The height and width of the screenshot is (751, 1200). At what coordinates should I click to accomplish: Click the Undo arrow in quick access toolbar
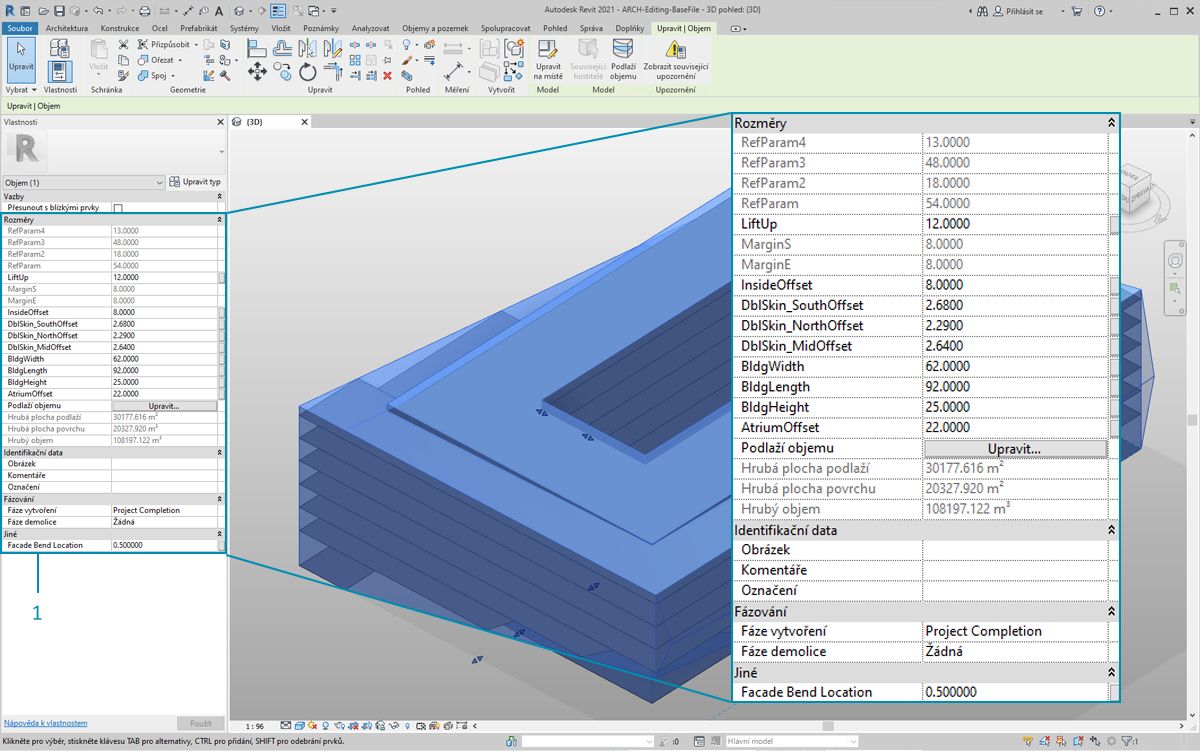point(97,10)
